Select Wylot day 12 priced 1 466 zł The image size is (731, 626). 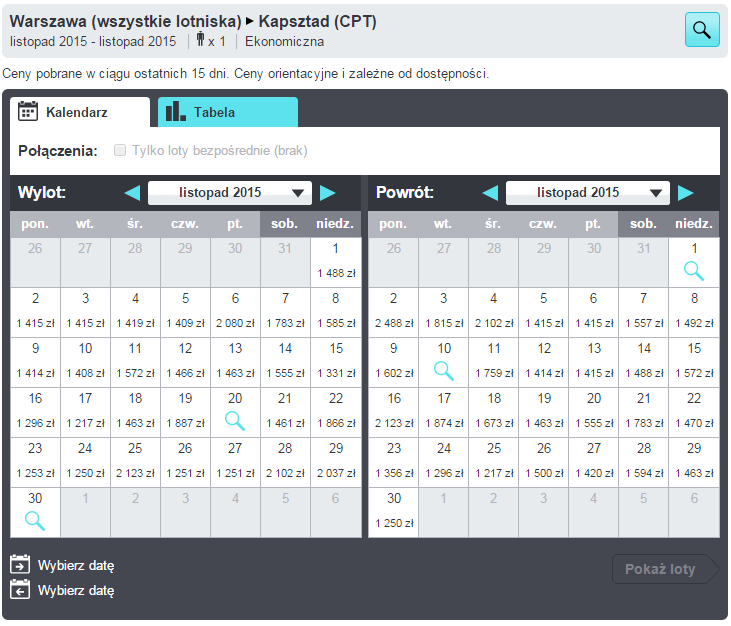pyautogui.click(x=186, y=362)
